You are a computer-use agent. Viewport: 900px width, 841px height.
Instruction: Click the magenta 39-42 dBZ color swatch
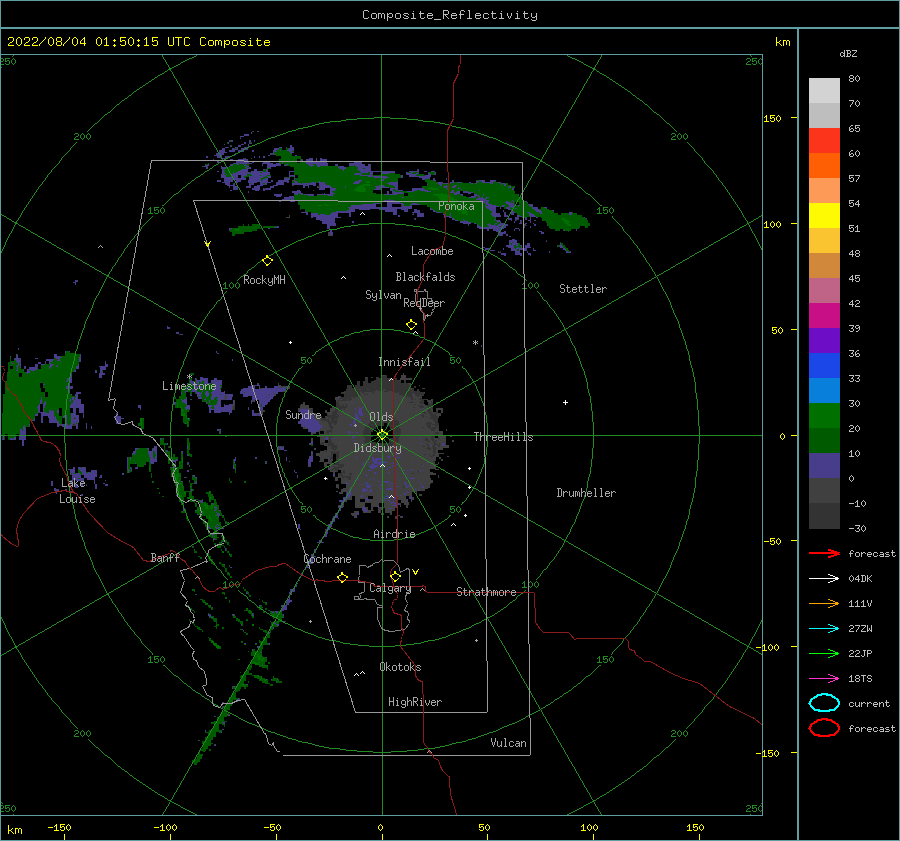point(824,315)
